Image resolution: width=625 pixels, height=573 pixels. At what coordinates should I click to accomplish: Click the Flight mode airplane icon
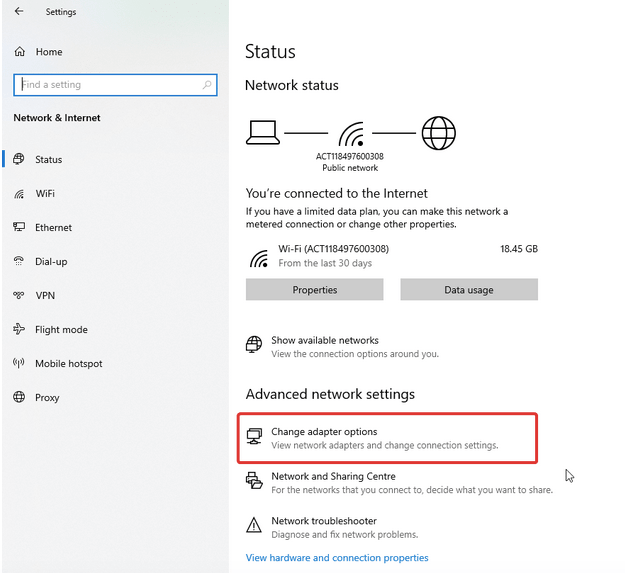(19, 329)
